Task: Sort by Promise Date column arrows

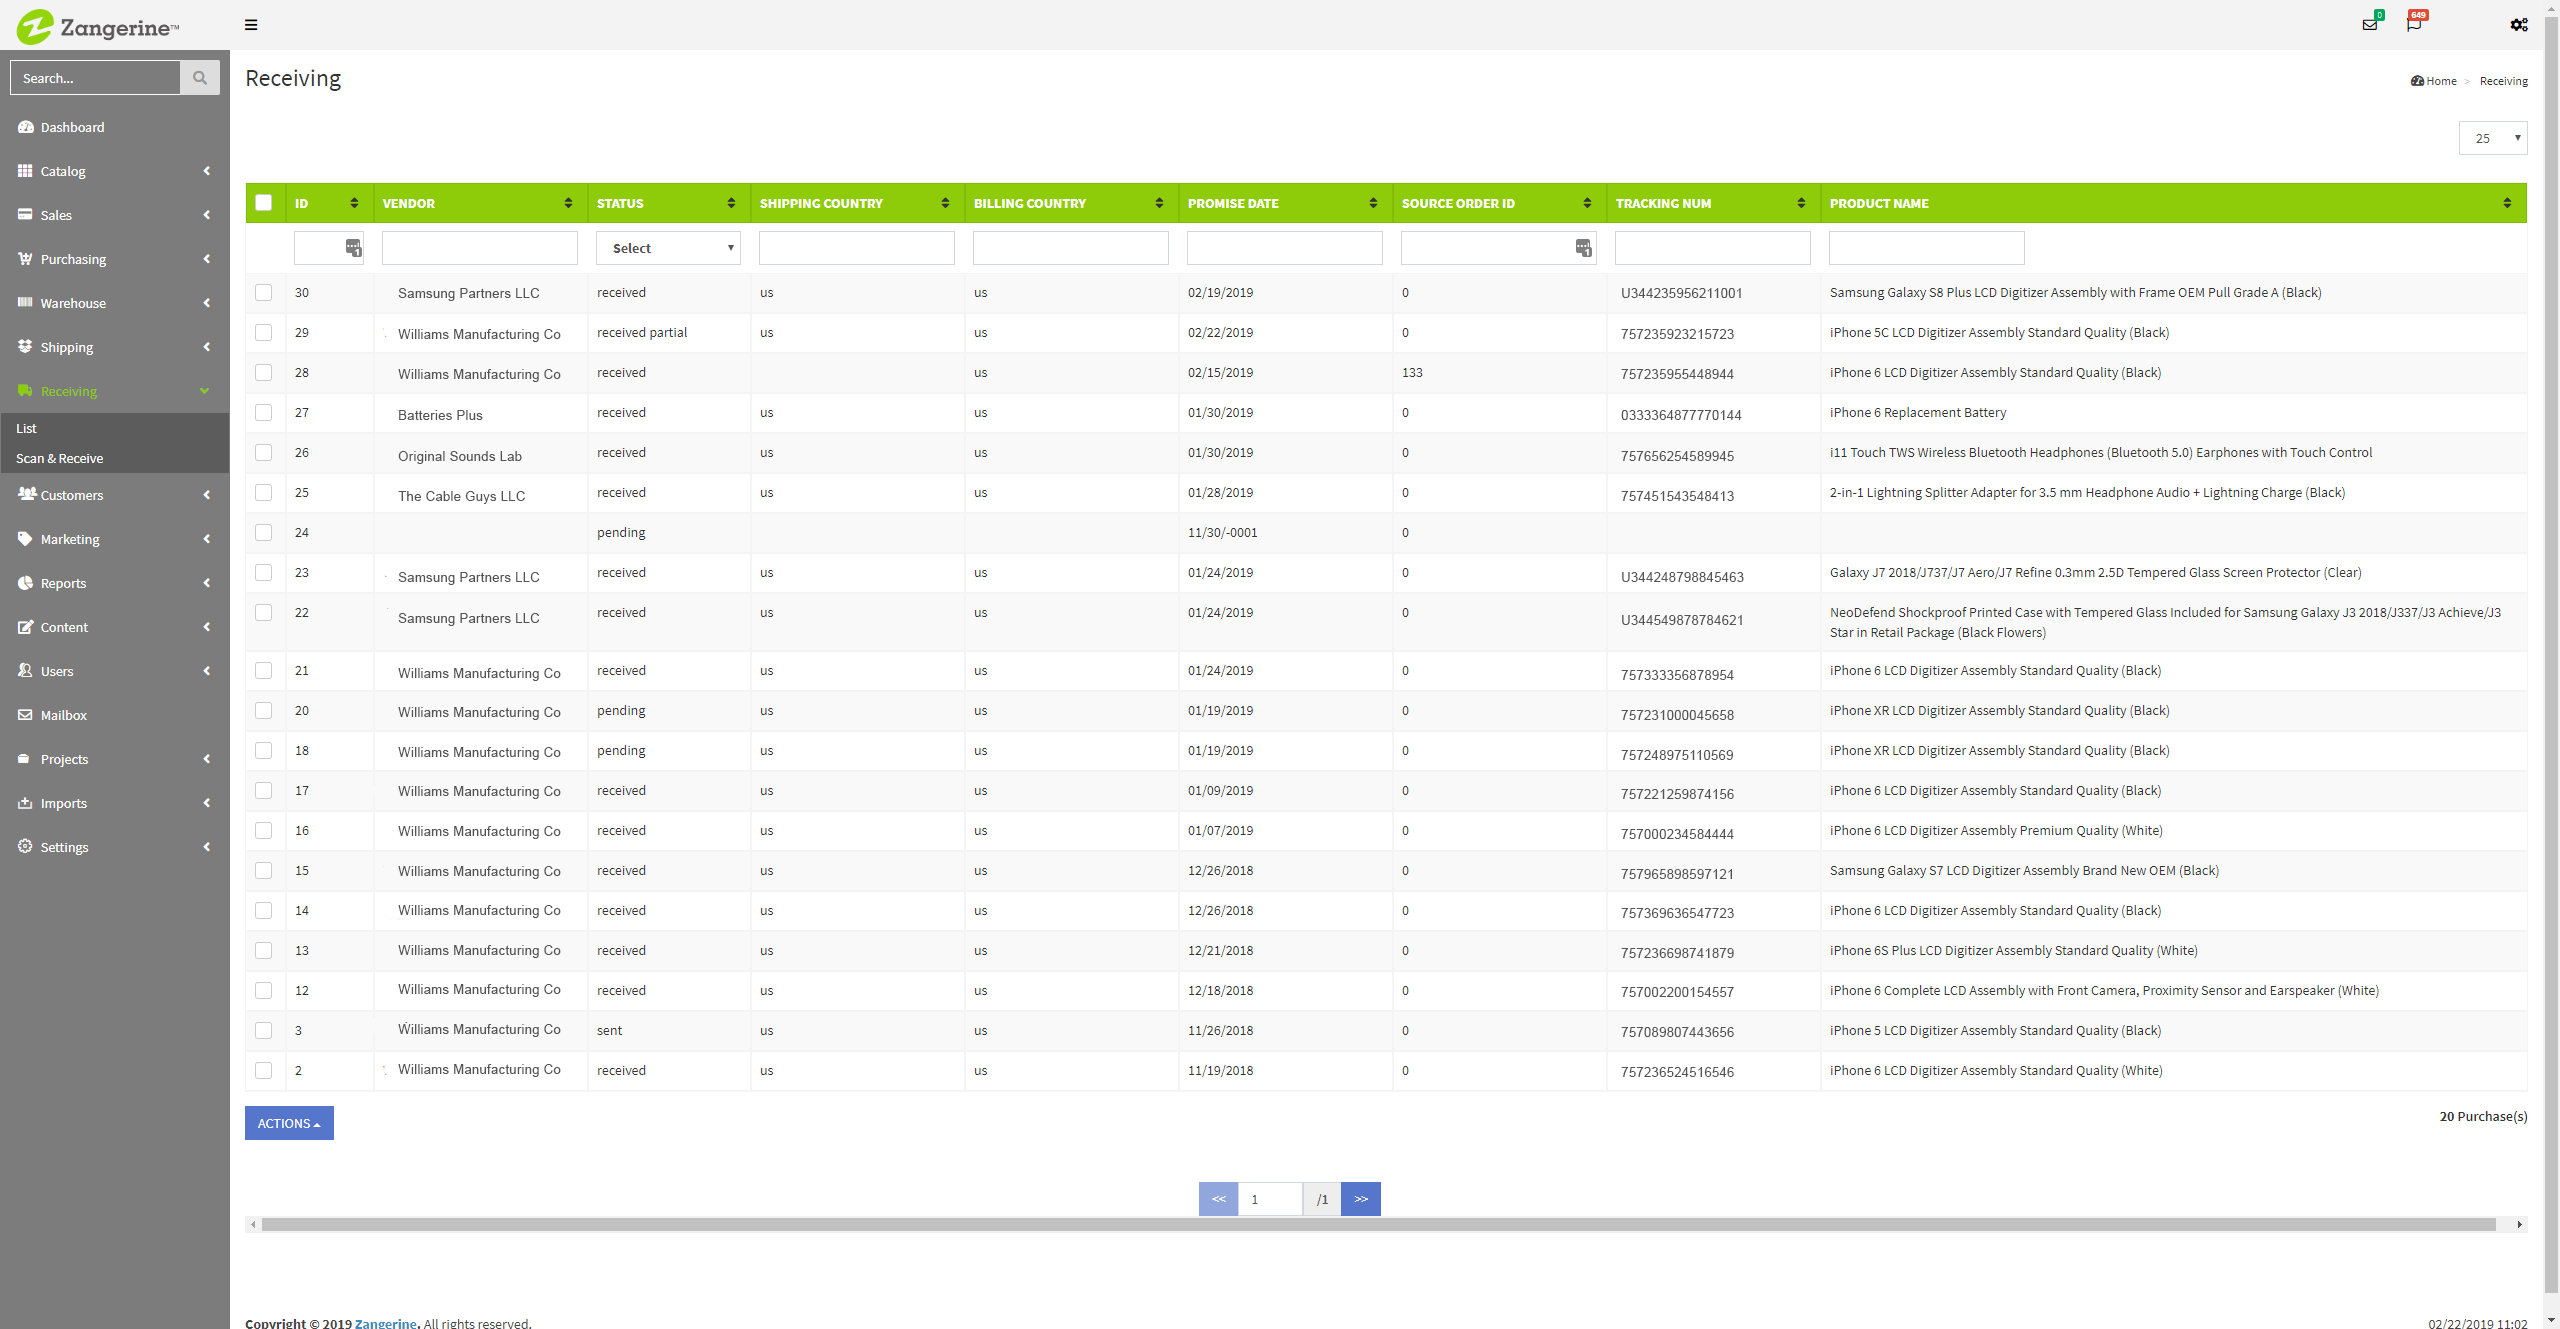Action: (x=1373, y=203)
